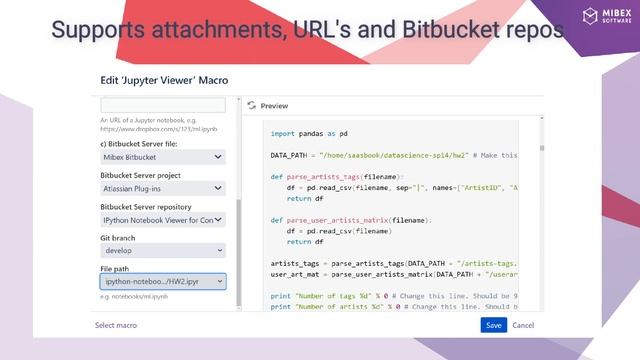Click the 'Bitbucket Server project' label

(x=140, y=175)
